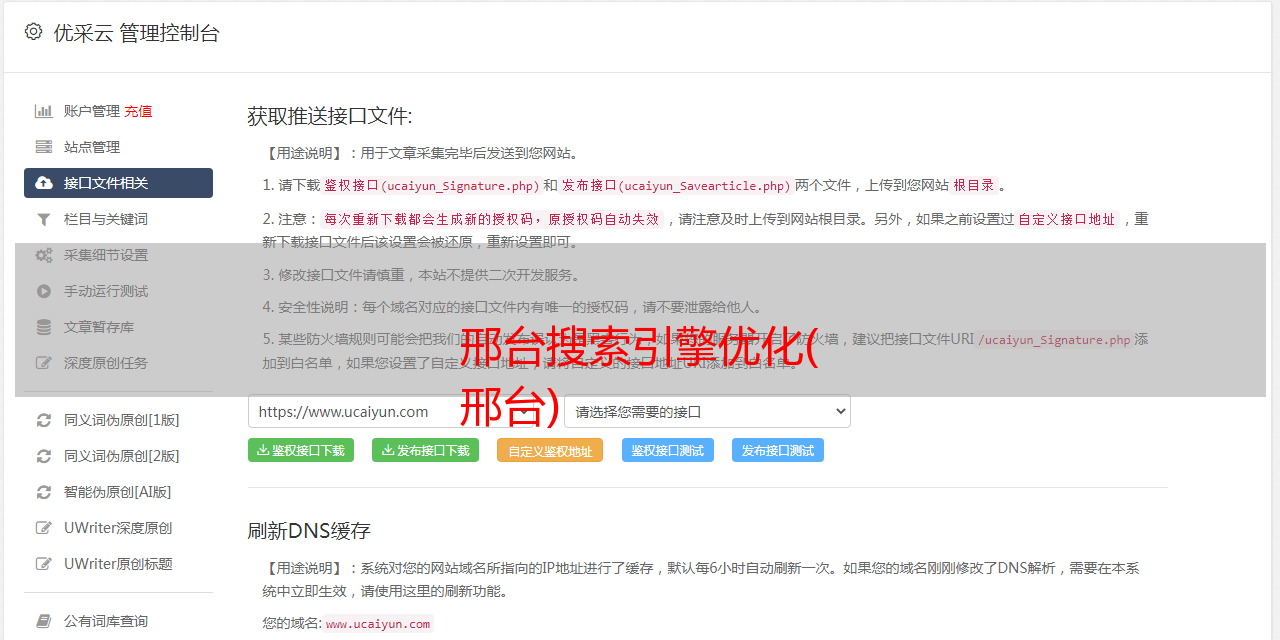Click the 鉴权接口(ucaiyun_Signature.php) code text
Screen dimensions: 1280x640
(431, 185)
